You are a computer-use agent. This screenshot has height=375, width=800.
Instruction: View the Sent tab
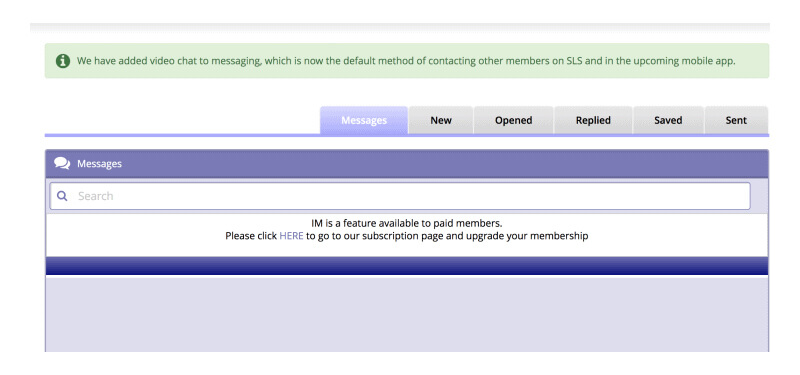coord(736,120)
